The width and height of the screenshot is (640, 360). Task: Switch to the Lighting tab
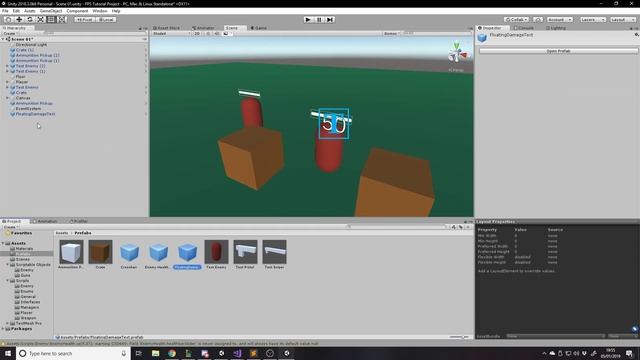[x=556, y=28]
